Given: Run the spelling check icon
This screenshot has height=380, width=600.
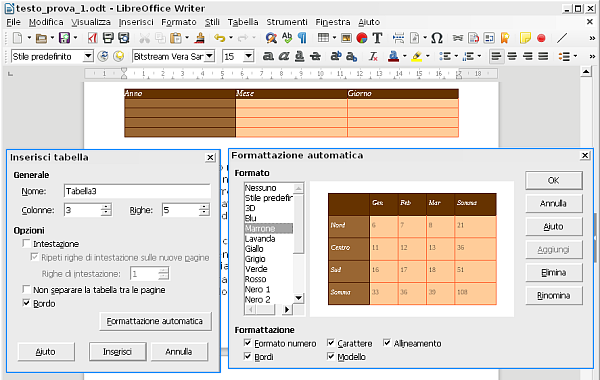Looking at the screenshot, I should (287, 38).
